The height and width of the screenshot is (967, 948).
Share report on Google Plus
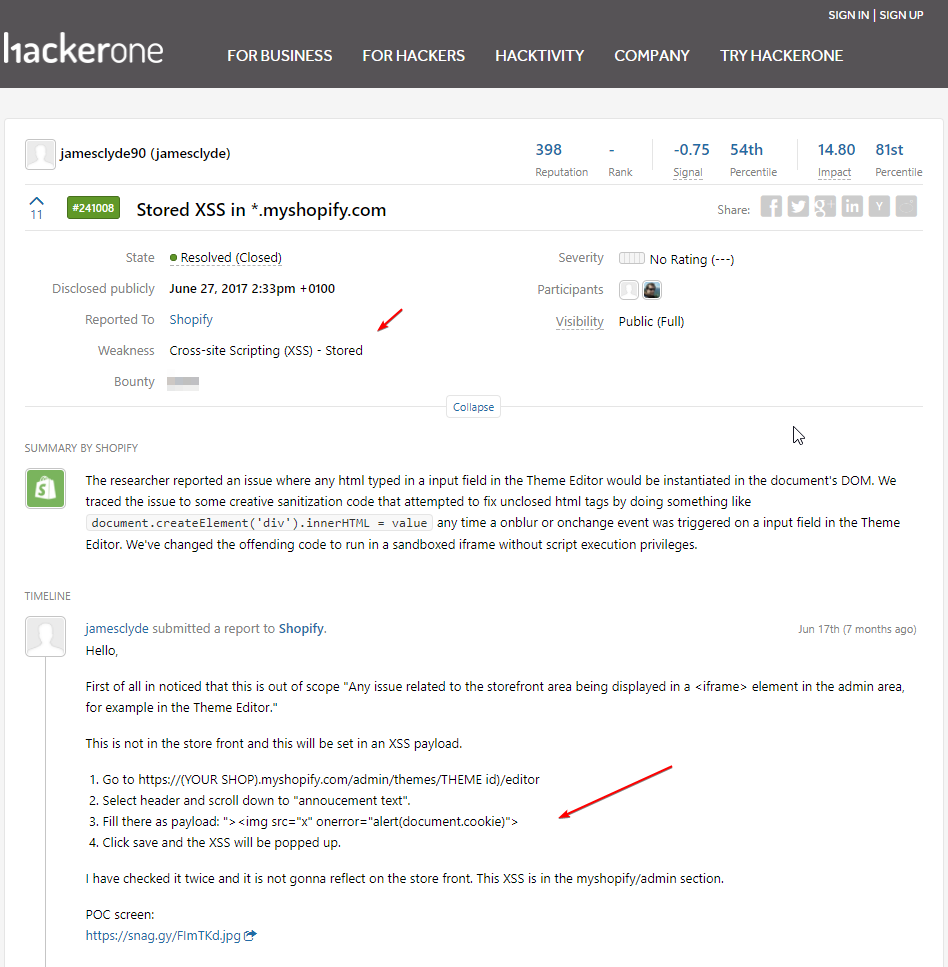[825, 207]
